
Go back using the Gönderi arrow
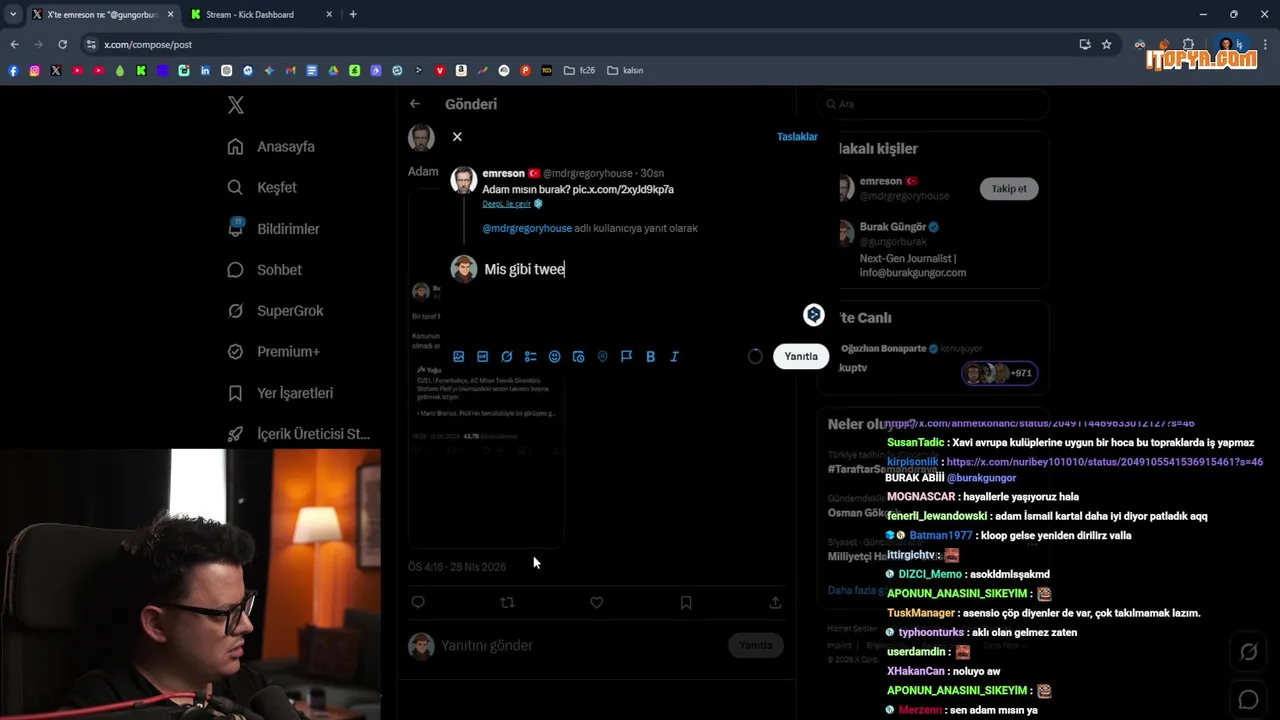click(x=415, y=104)
